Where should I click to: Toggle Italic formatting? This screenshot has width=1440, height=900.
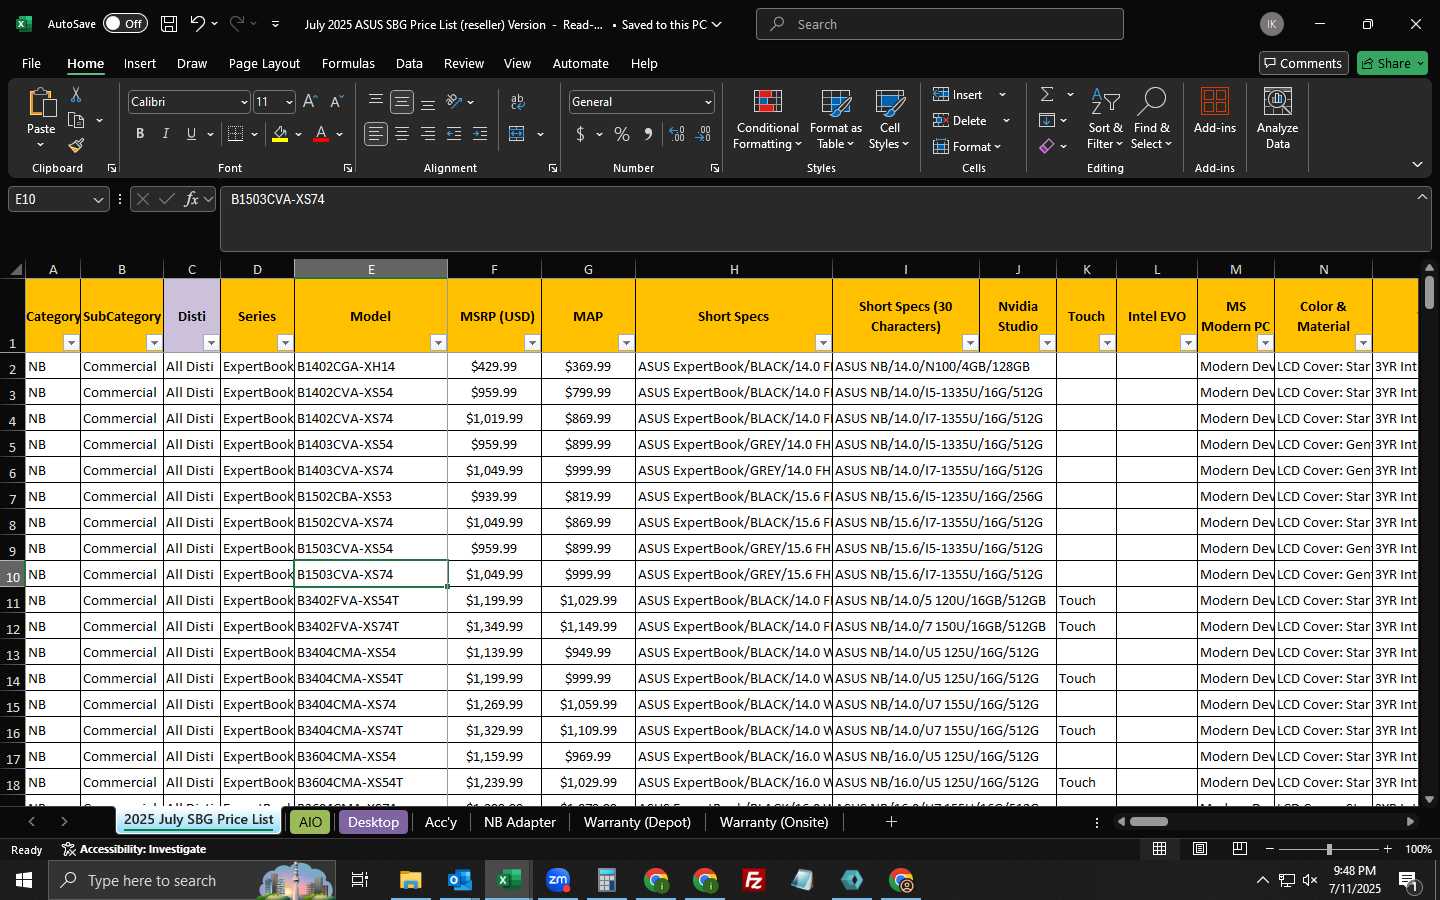(166, 134)
